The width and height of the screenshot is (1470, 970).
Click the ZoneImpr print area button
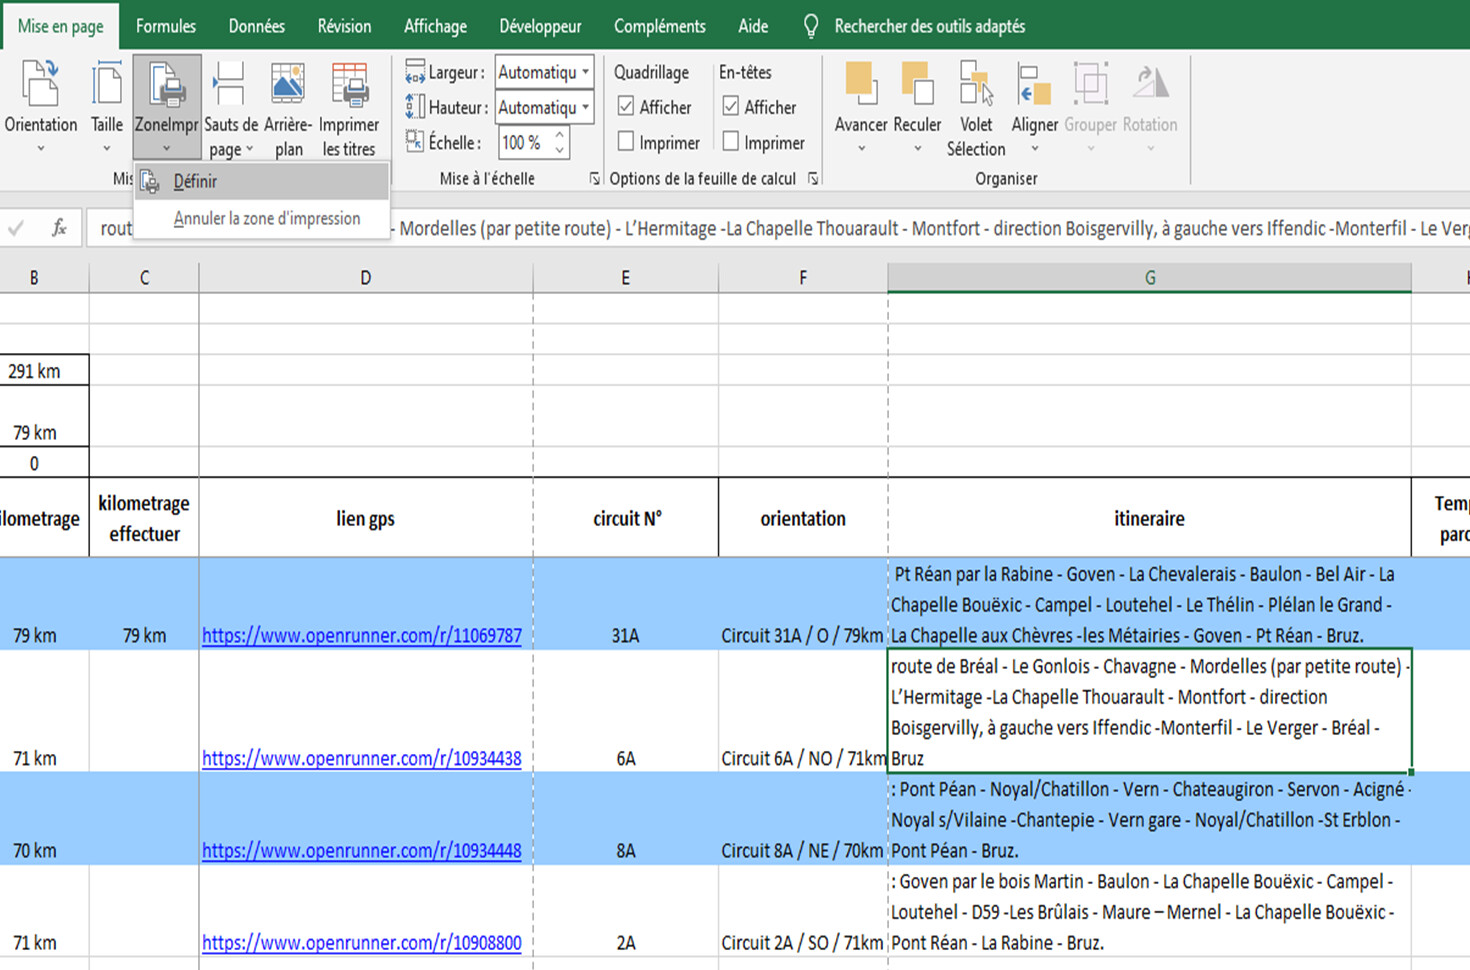tap(167, 105)
